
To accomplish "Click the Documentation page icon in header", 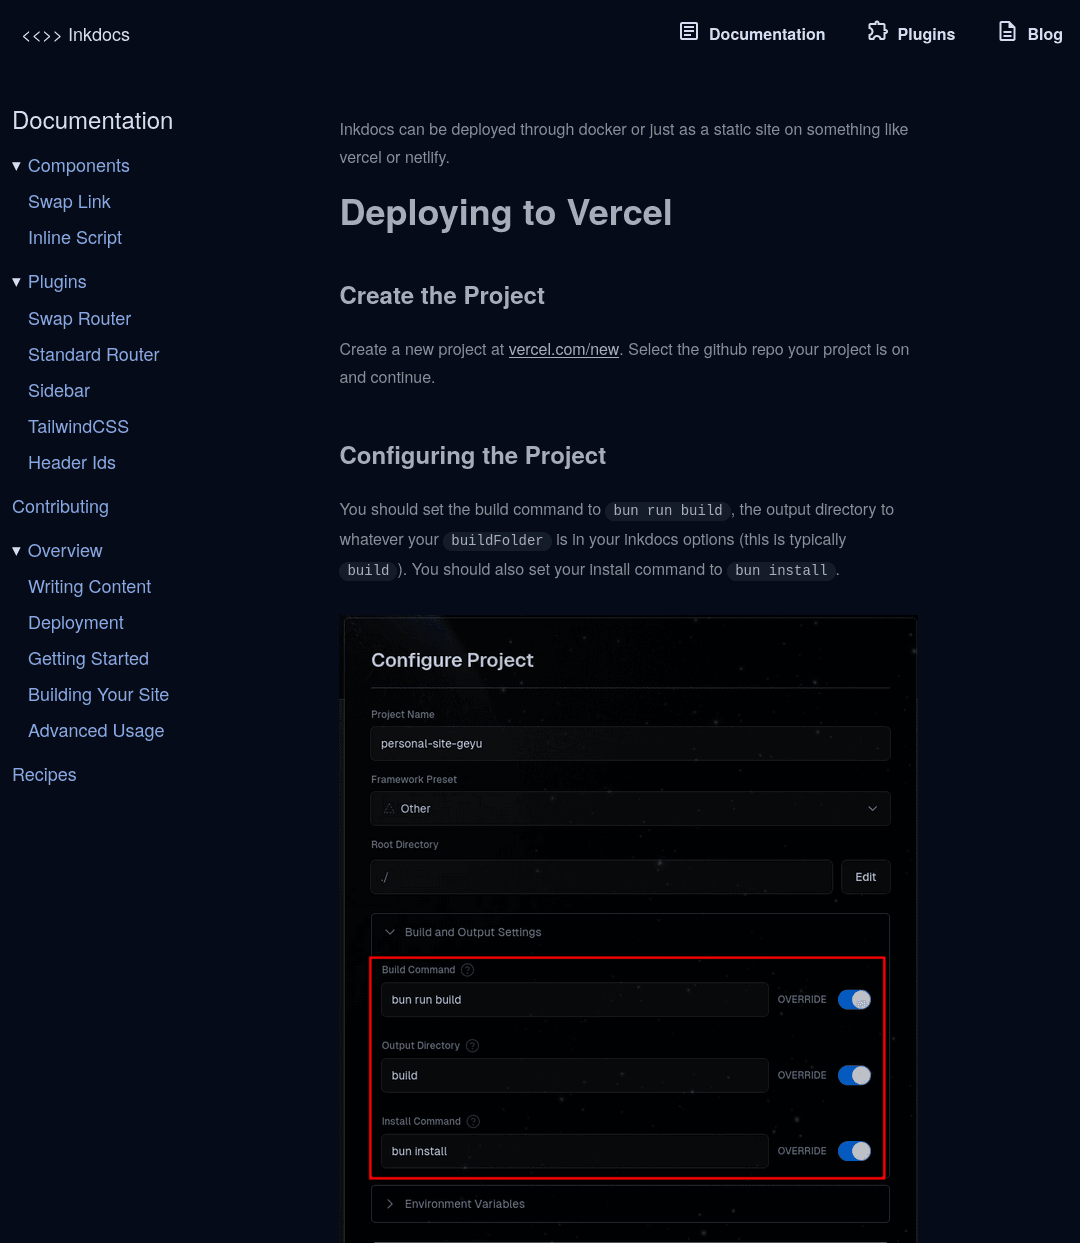I will tap(689, 31).
